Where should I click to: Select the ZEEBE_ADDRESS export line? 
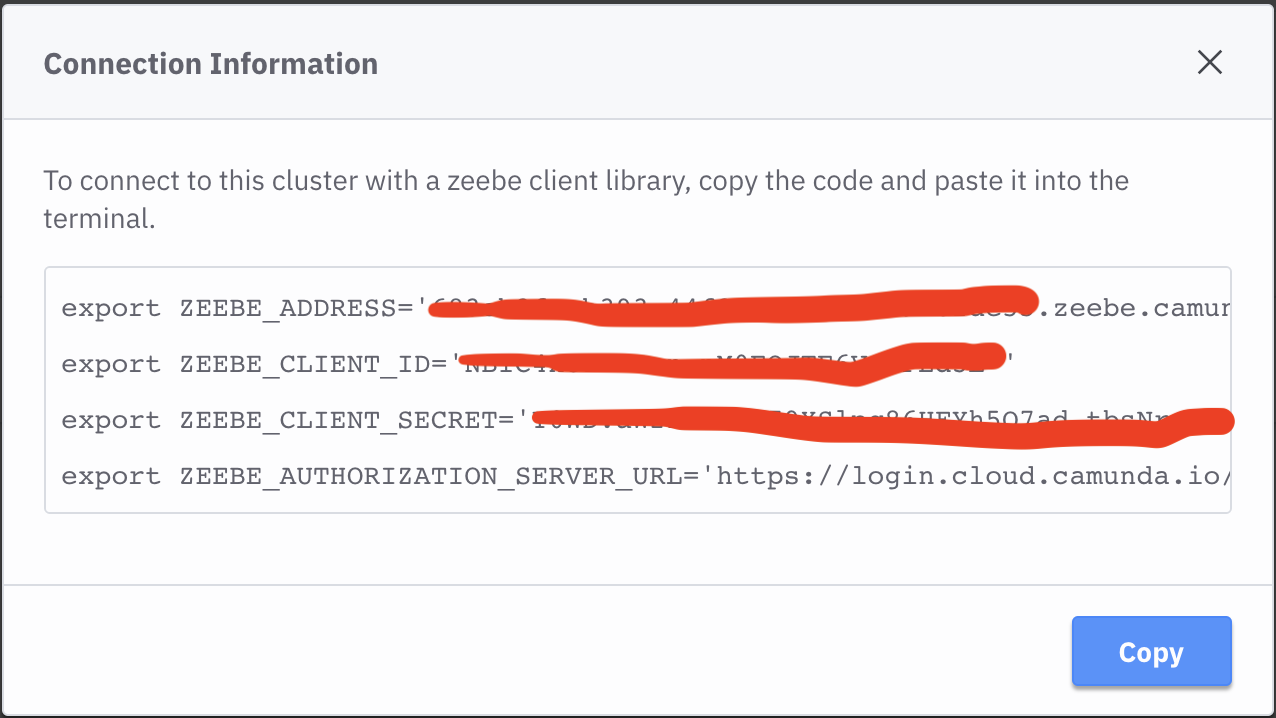[645, 307]
